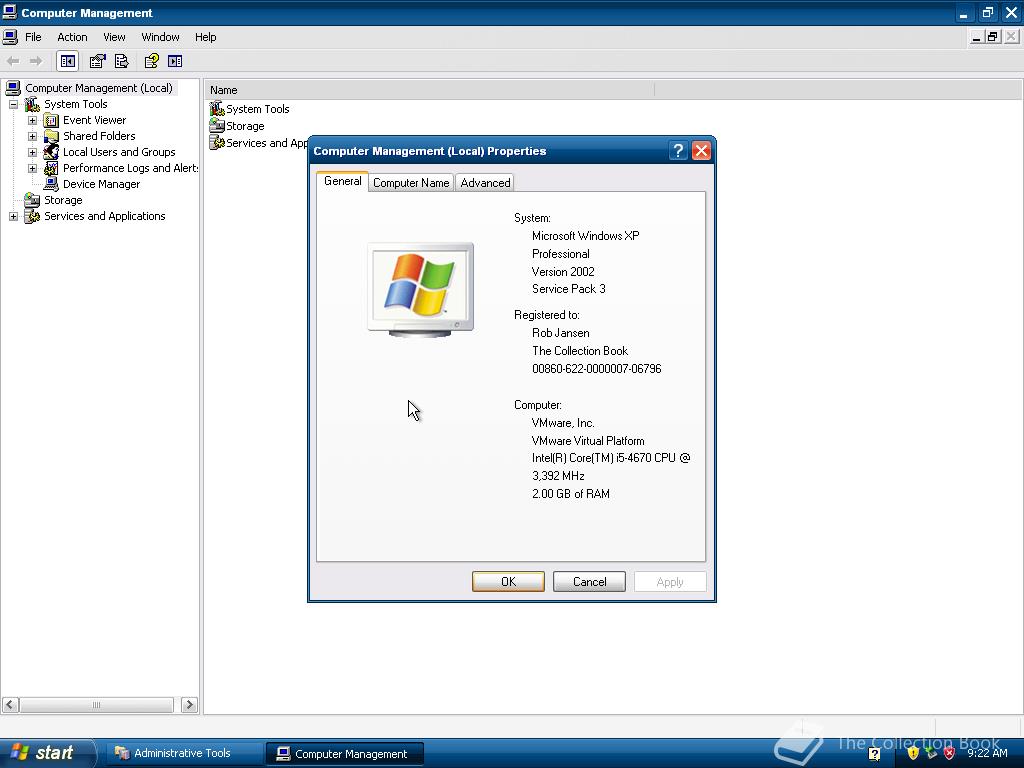Screen dimensions: 1024x768
Task: Click the Shared Folders icon in the tree
Action: (x=51, y=136)
